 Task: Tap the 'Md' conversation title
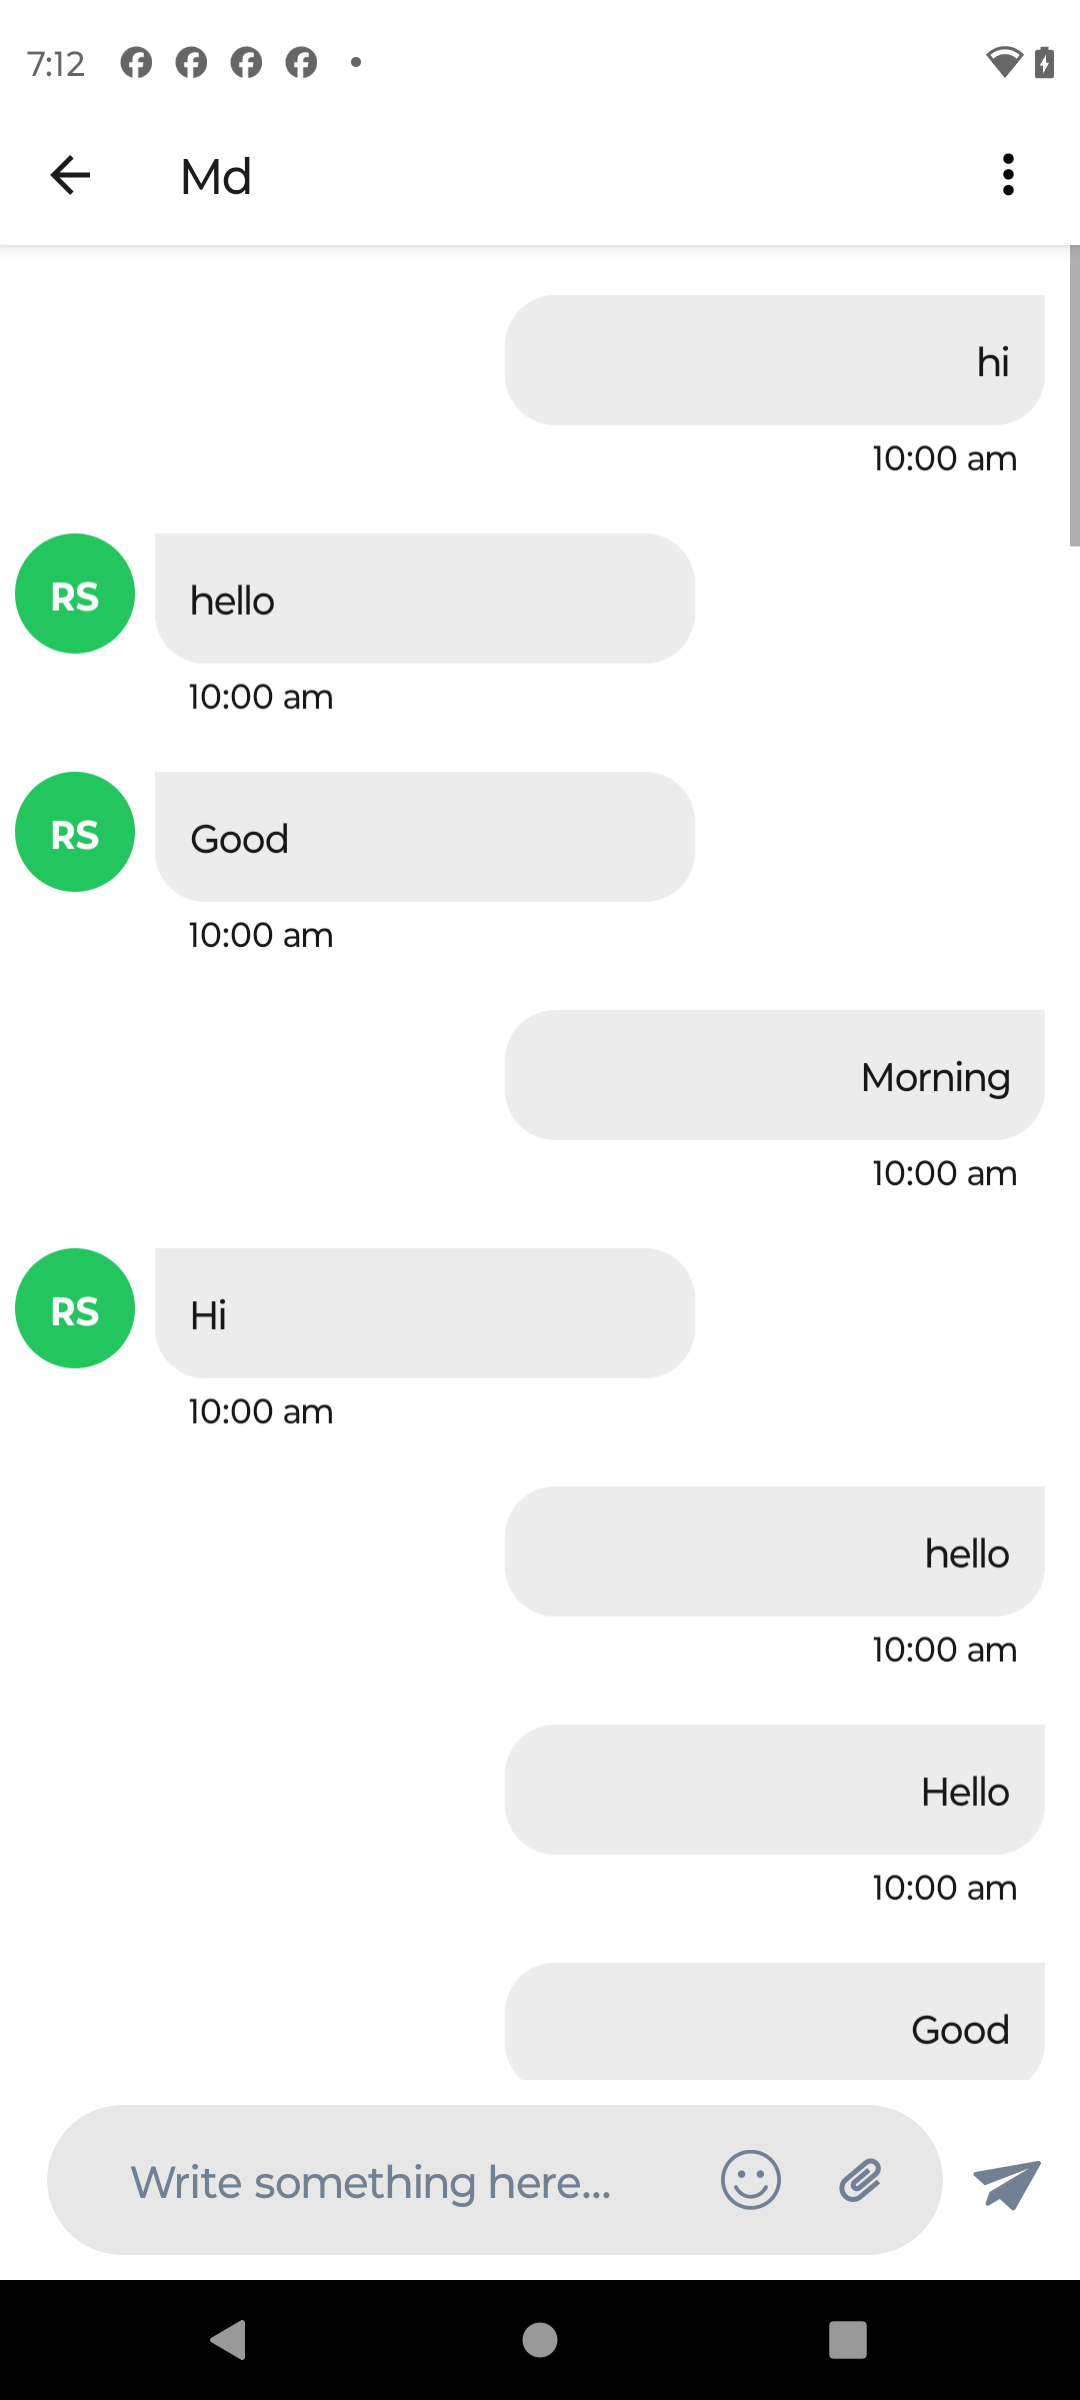tap(216, 177)
